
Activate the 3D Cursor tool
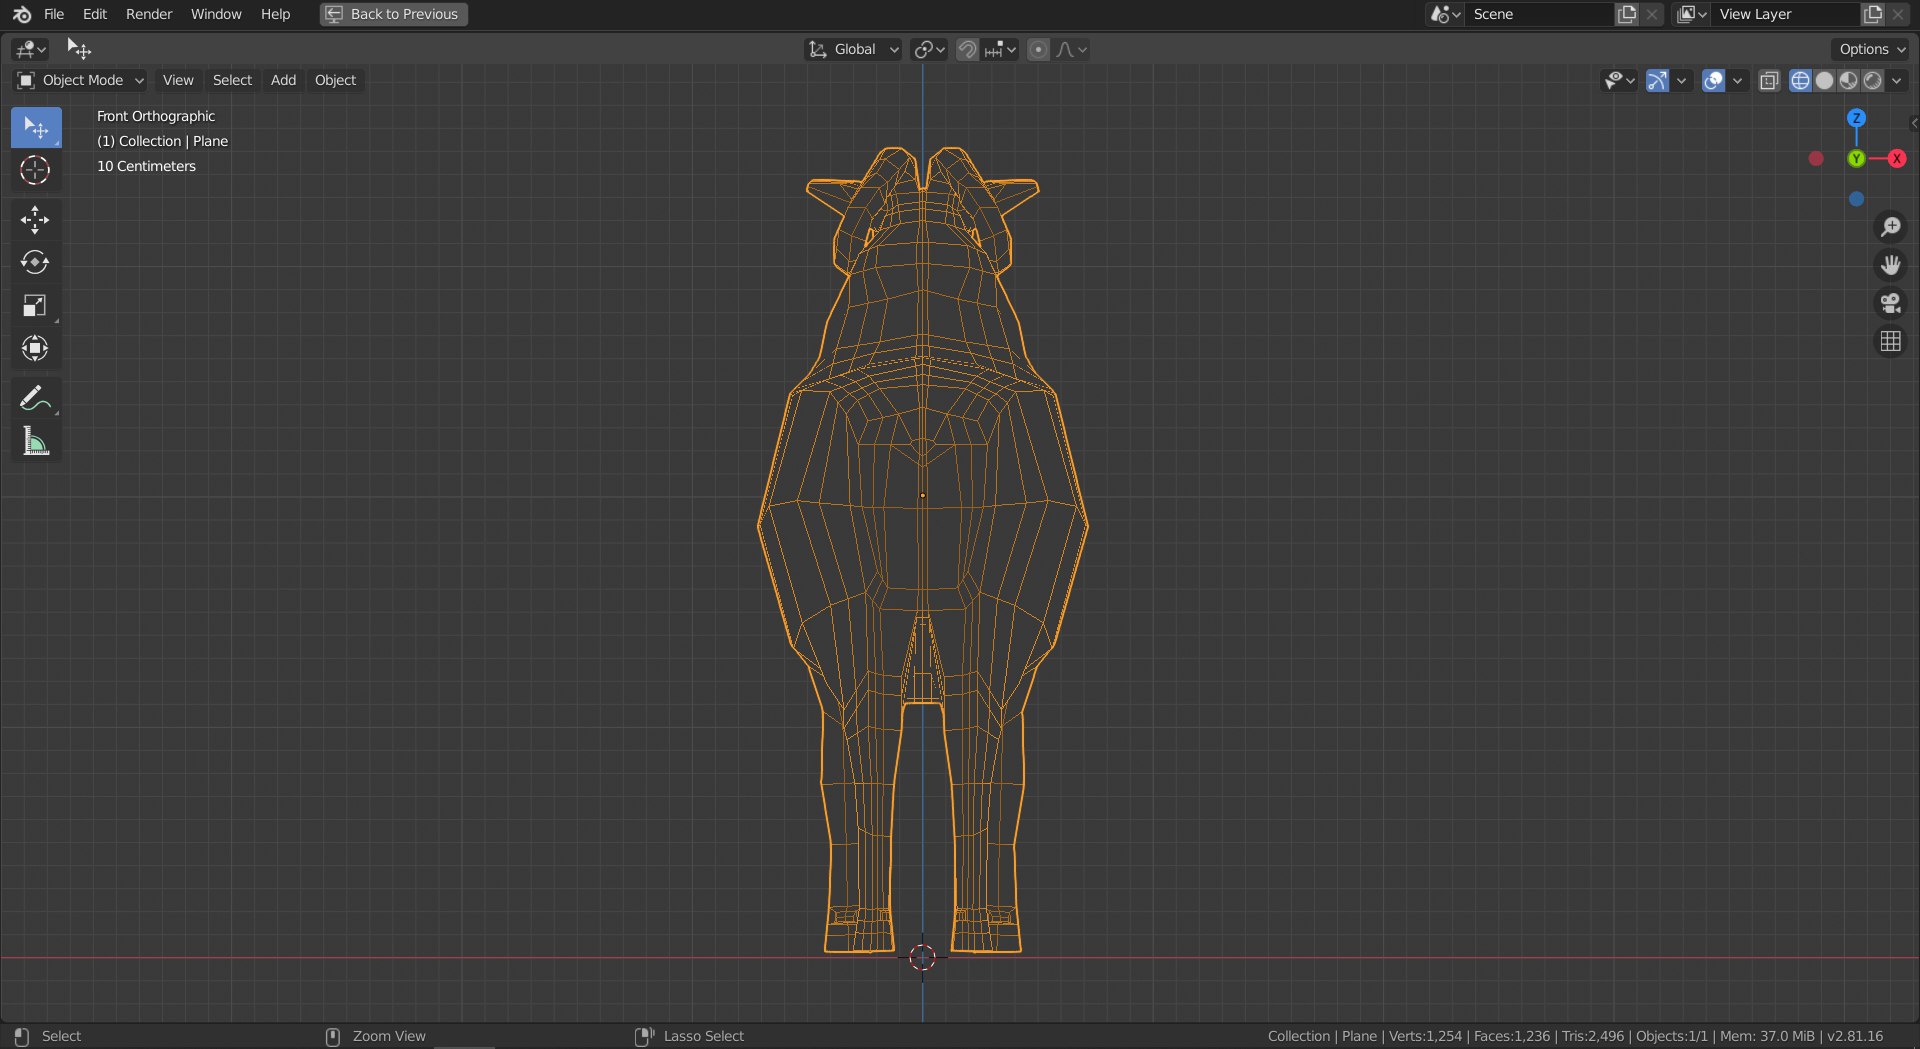click(36, 170)
